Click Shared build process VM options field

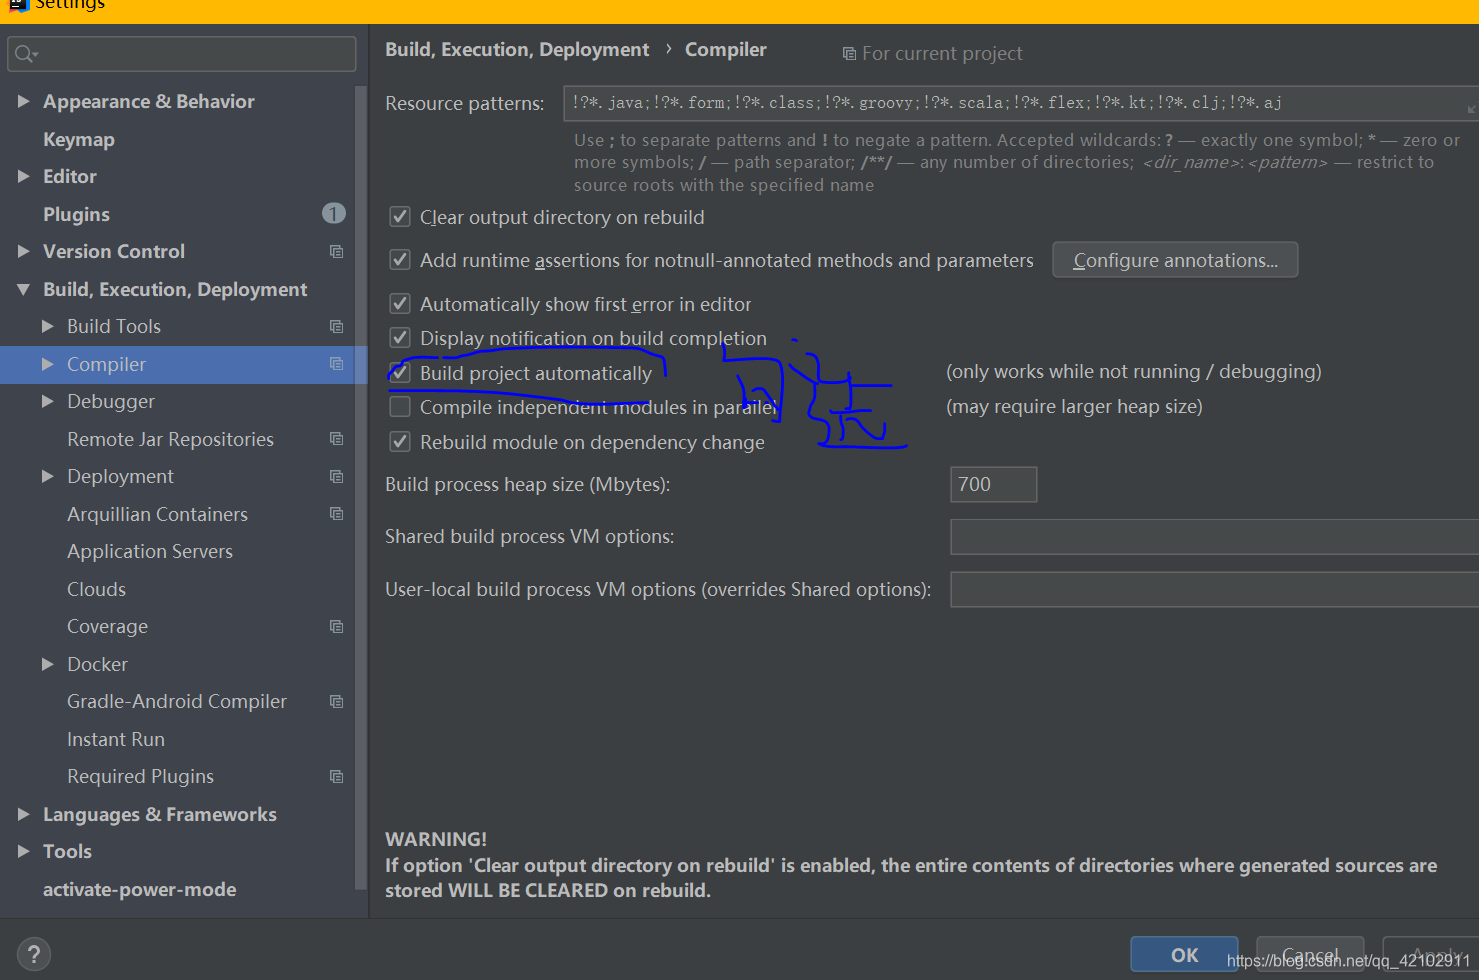pyautogui.click(x=1214, y=536)
